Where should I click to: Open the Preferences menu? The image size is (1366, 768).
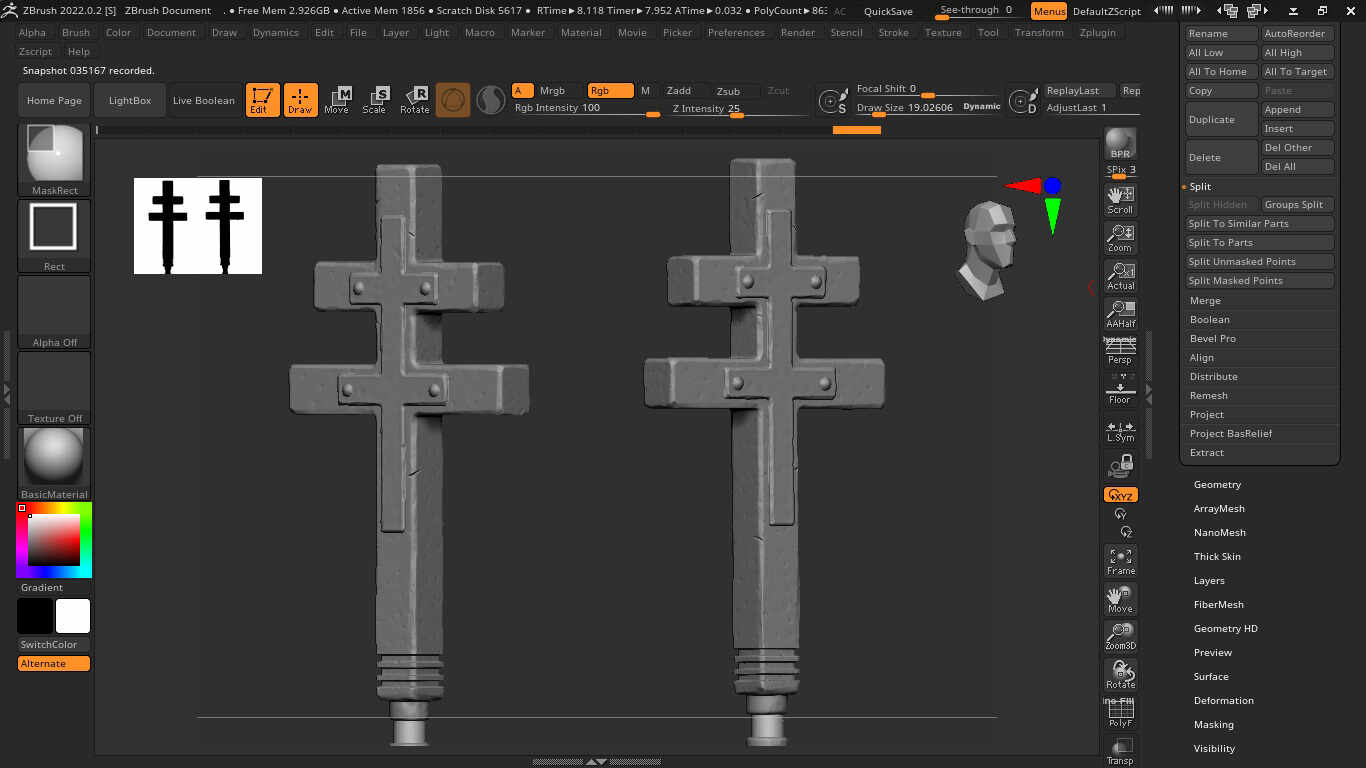pyautogui.click(x=736, y=32)
